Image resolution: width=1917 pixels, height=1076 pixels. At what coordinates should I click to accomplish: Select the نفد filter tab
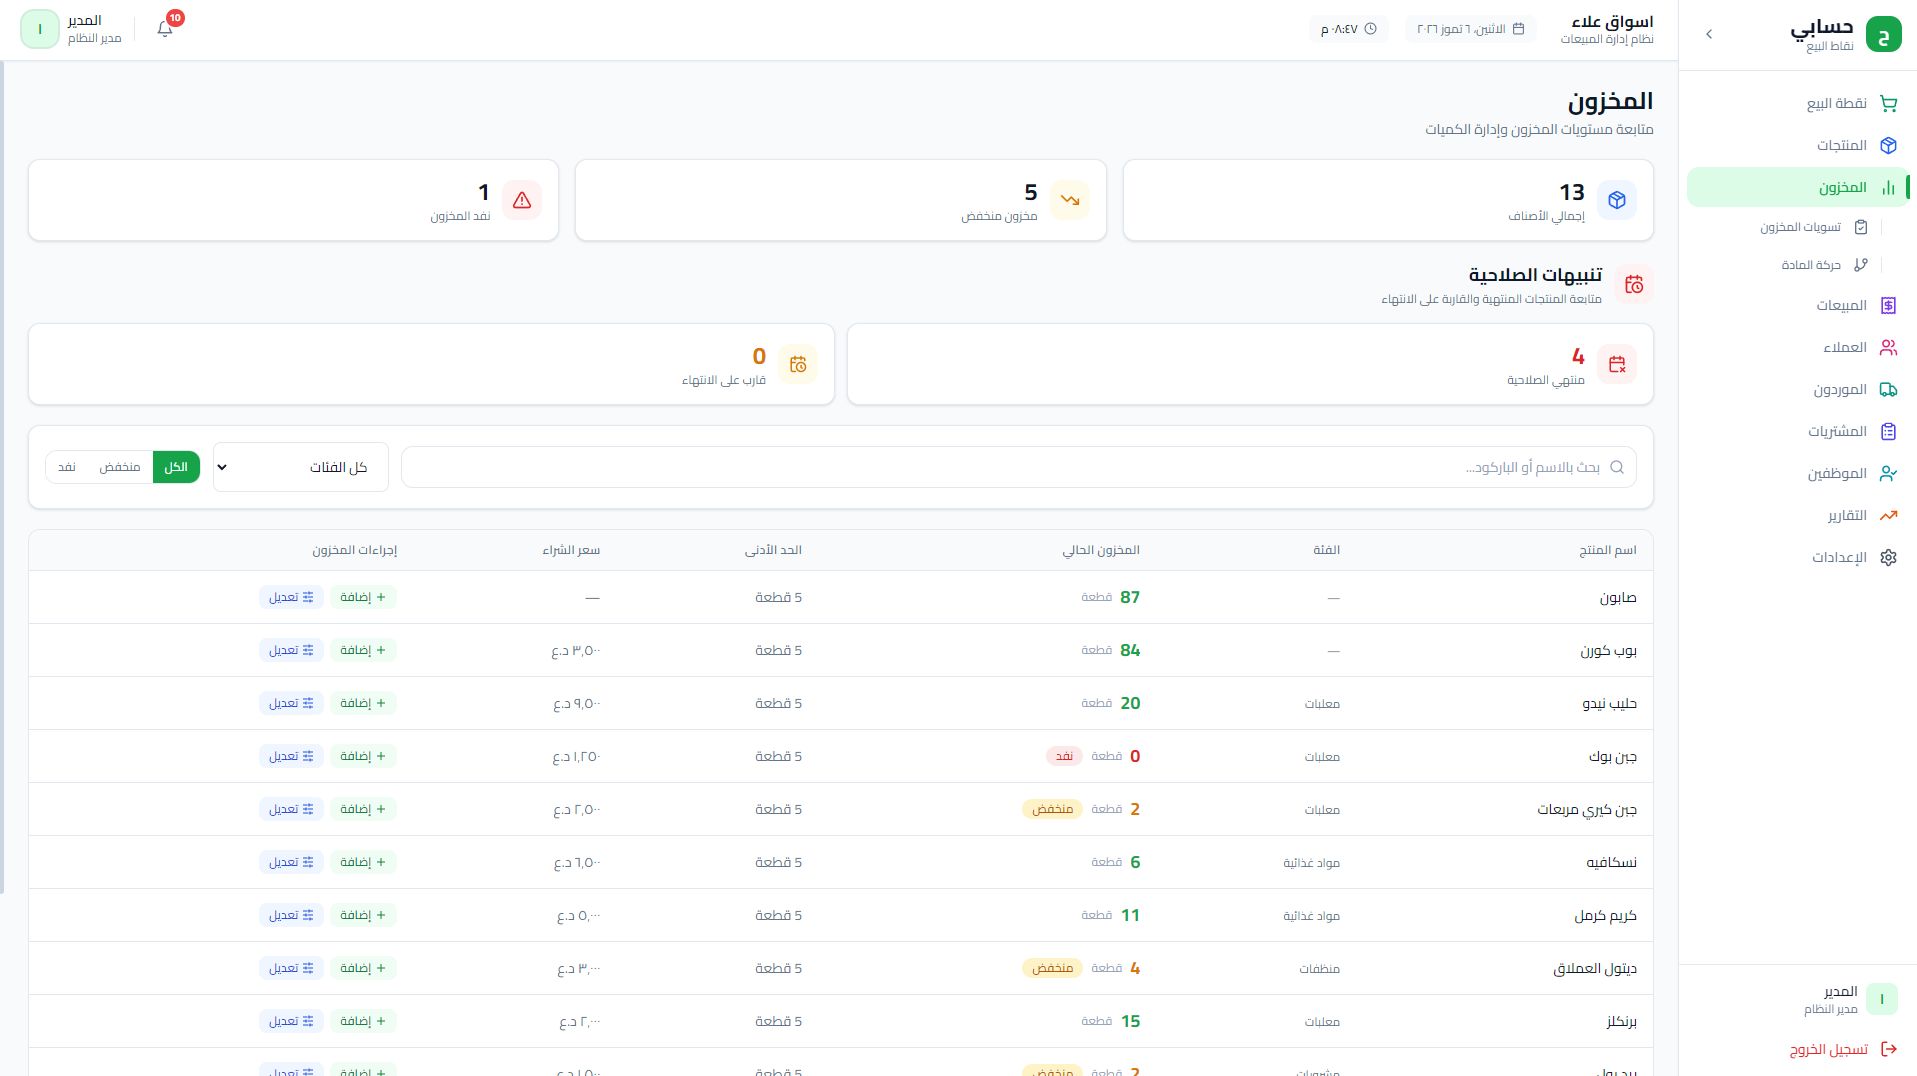67,467
